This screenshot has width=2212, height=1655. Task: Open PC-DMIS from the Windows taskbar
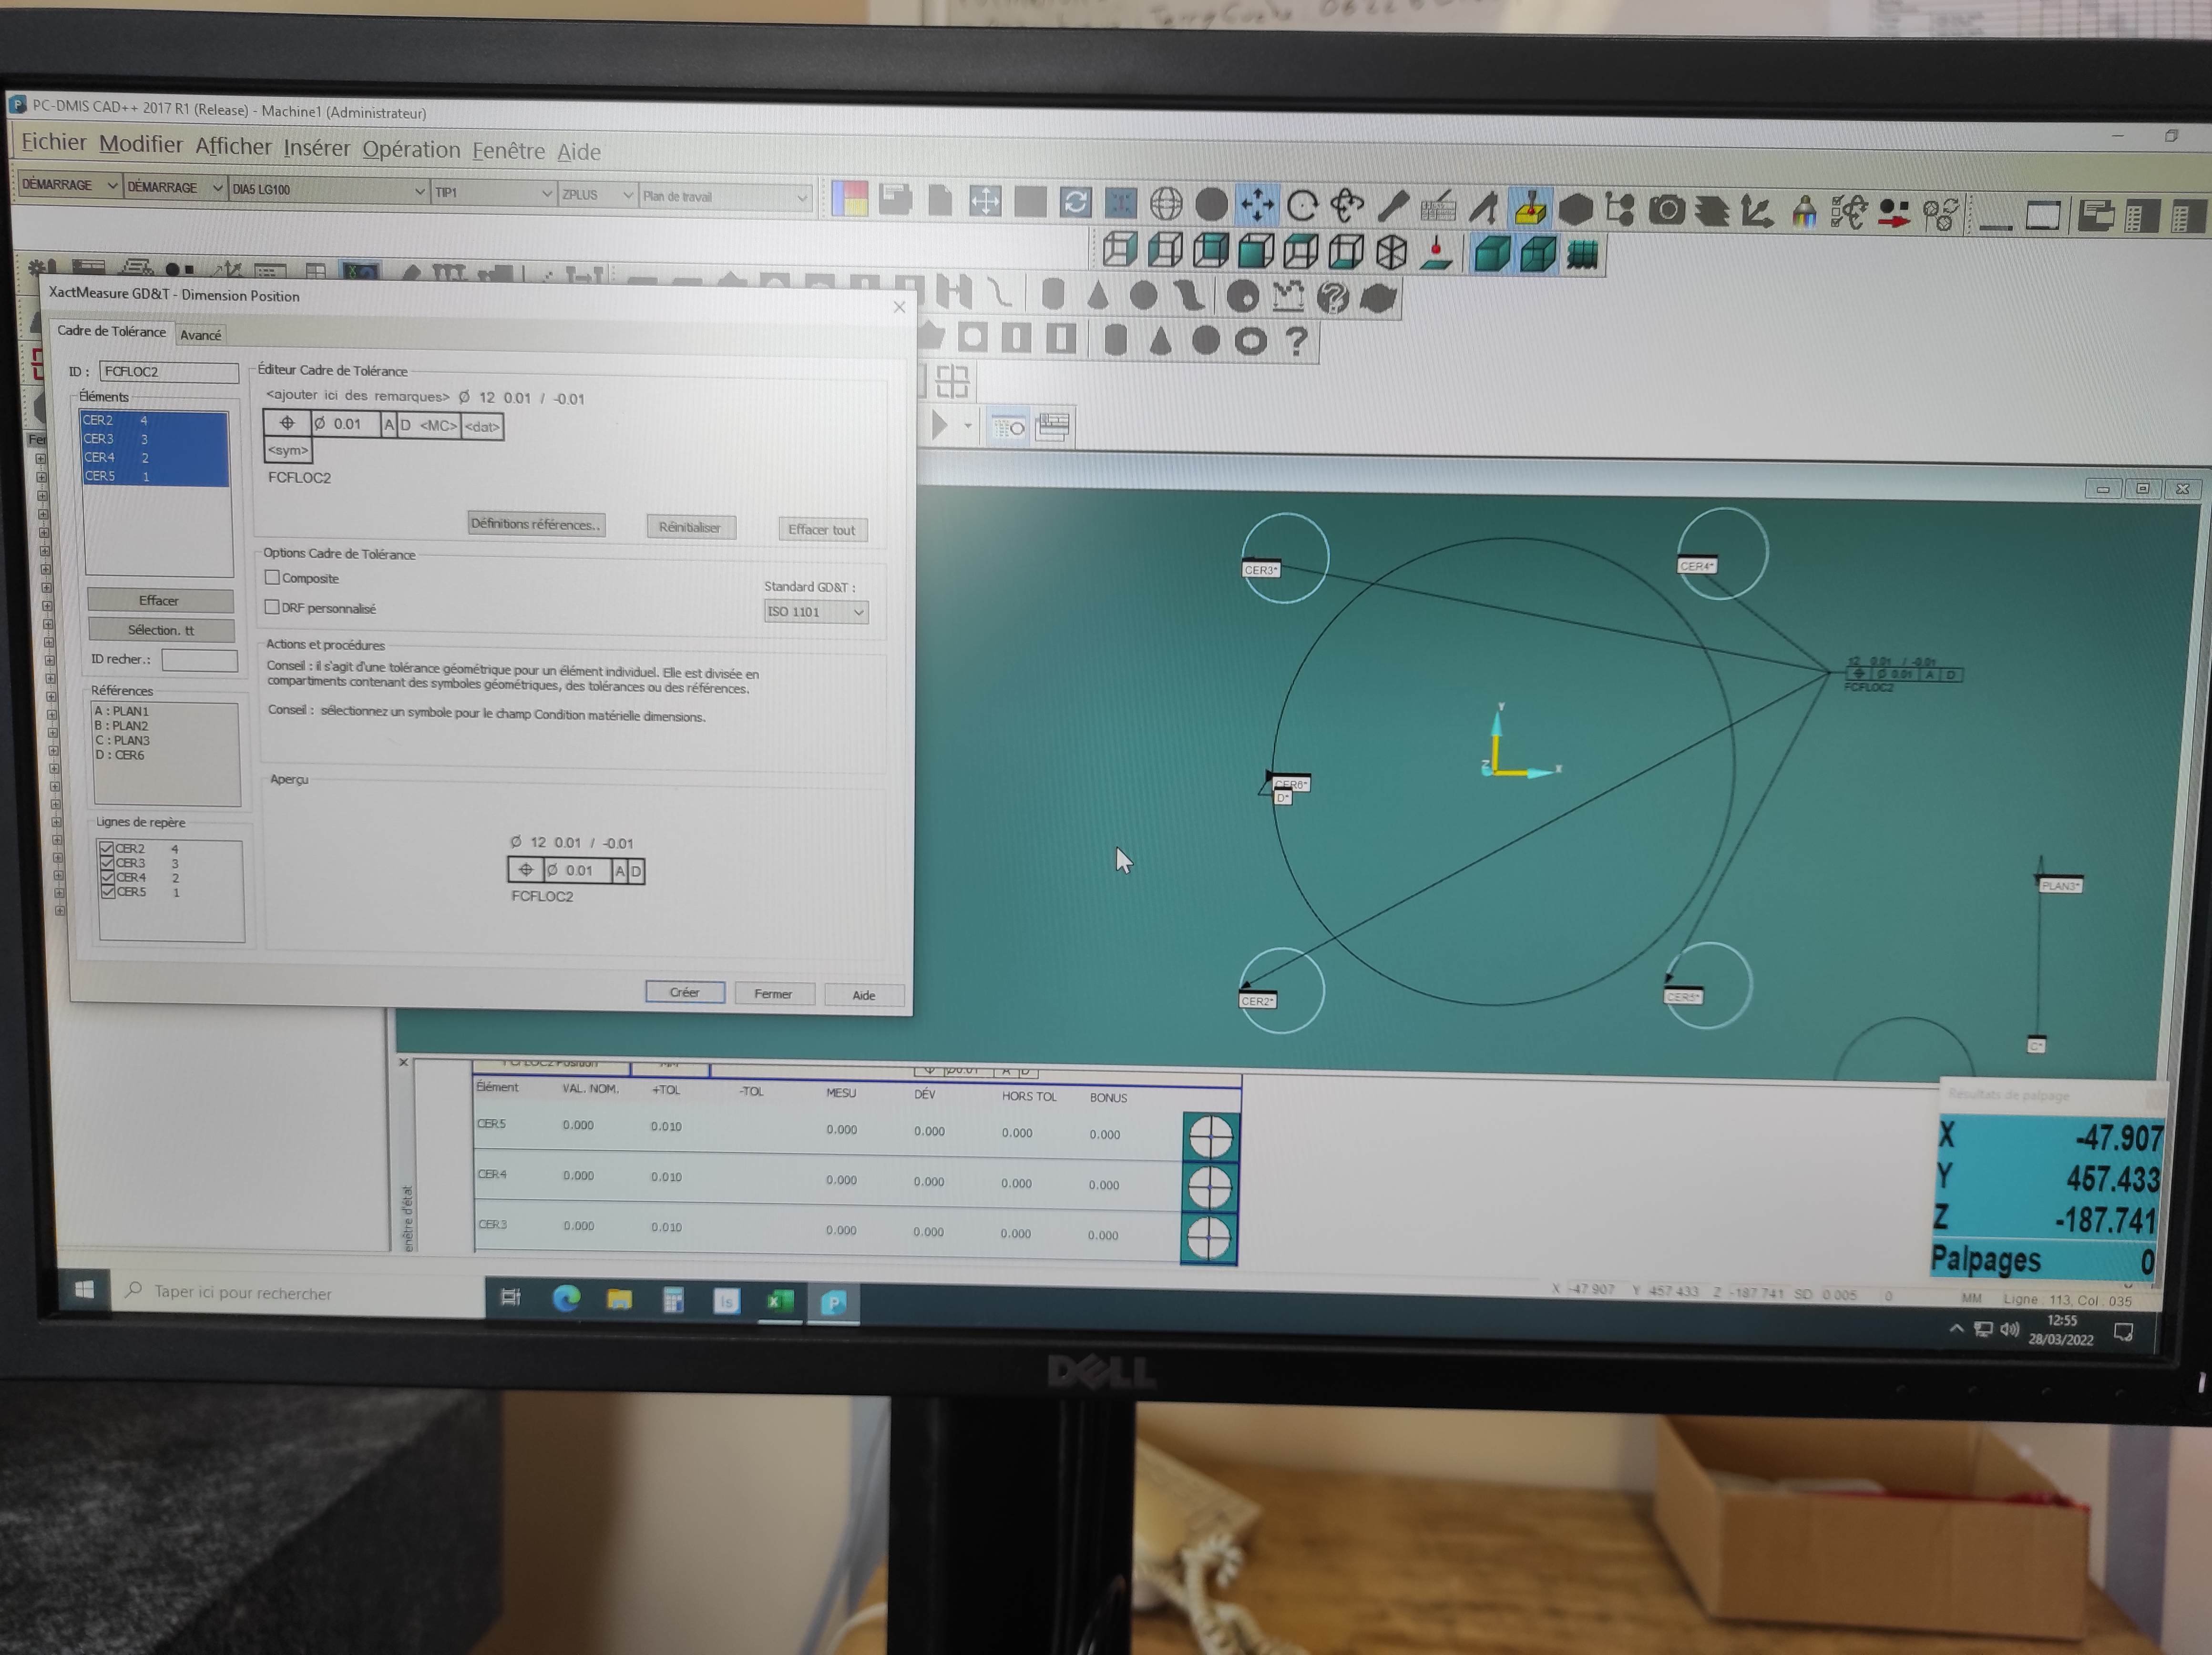pos(834,1301)
